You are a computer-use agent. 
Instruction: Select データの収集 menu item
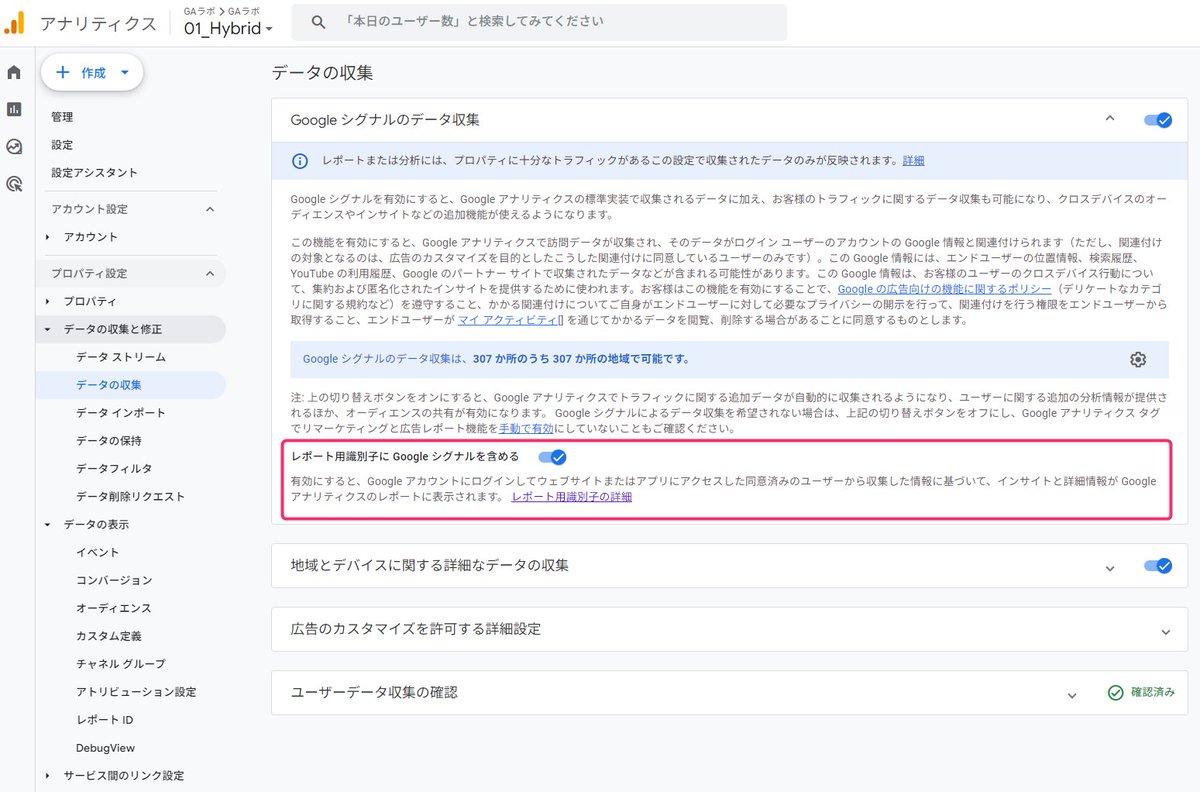coord(109,385)
